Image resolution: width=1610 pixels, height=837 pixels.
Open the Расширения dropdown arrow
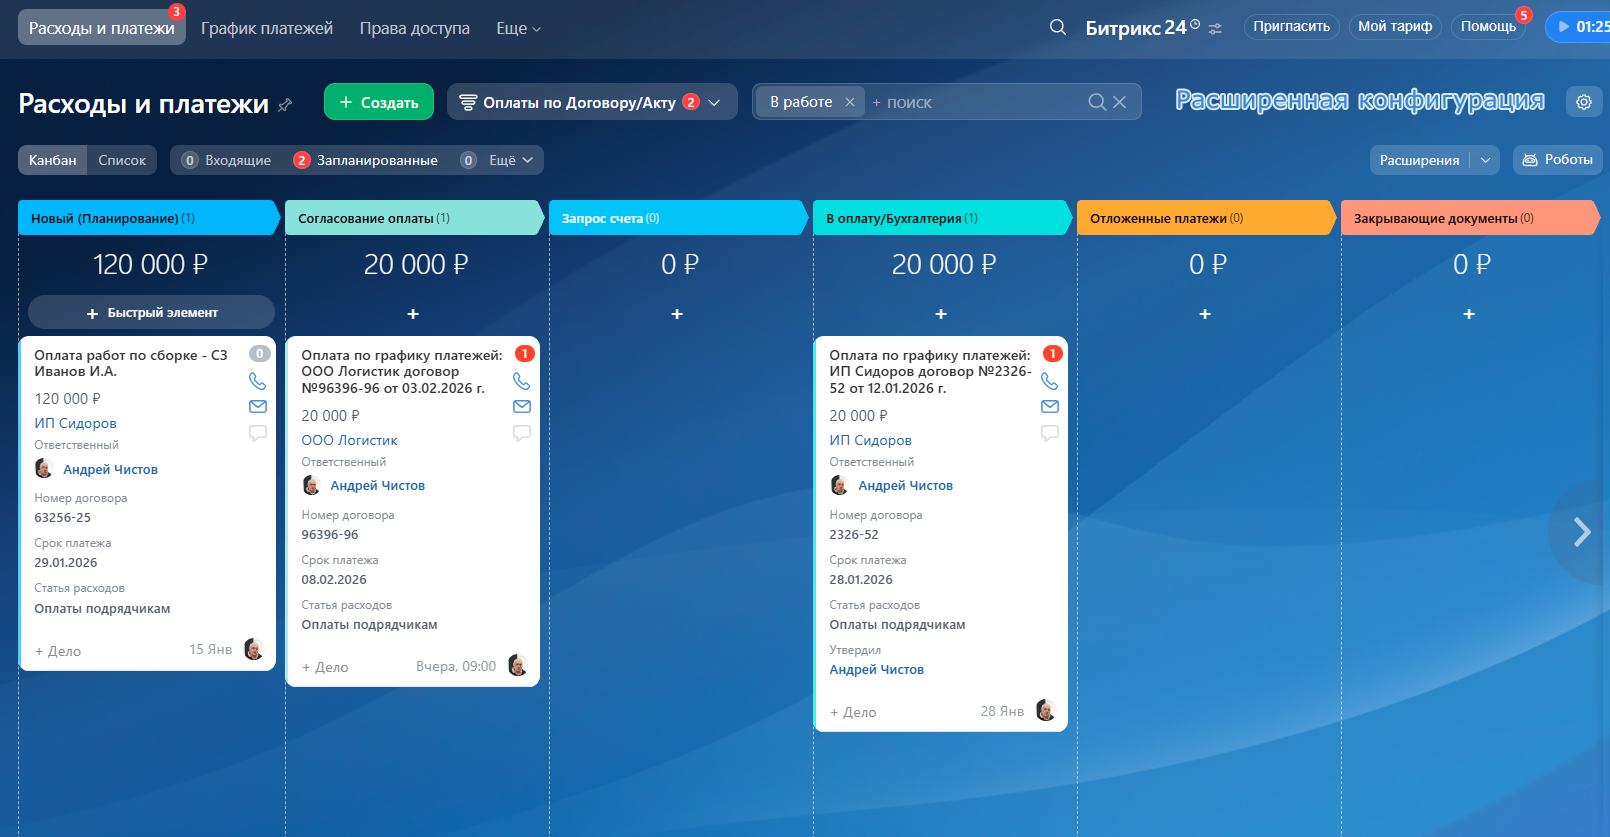tap(1486, 160)
